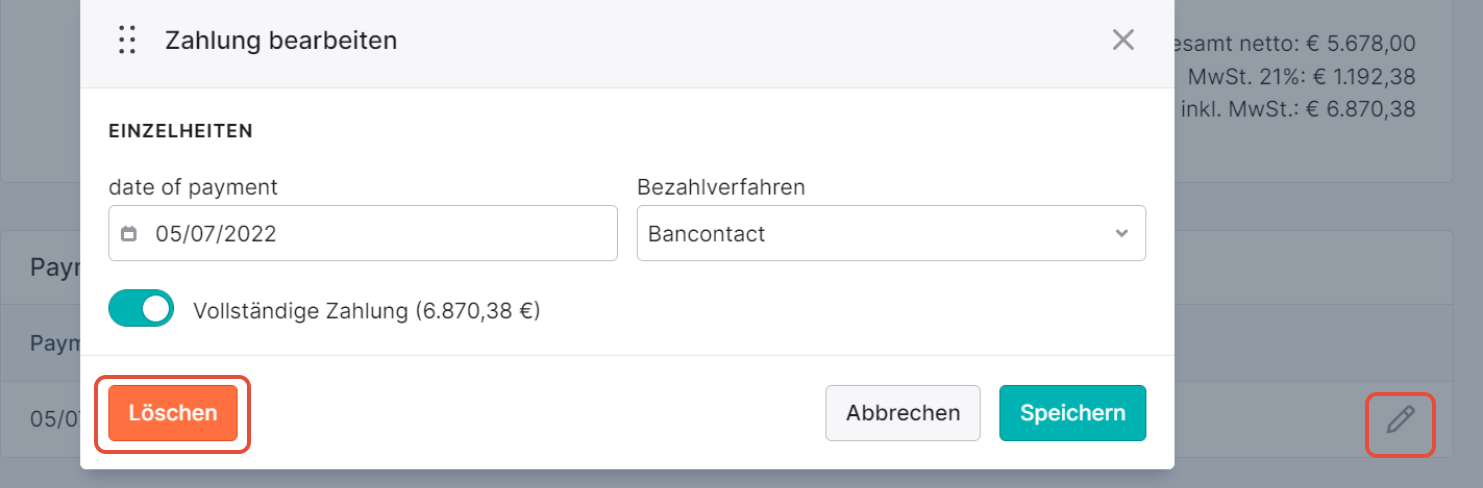Cancel with the Abbrechen button

pos(903,413)
